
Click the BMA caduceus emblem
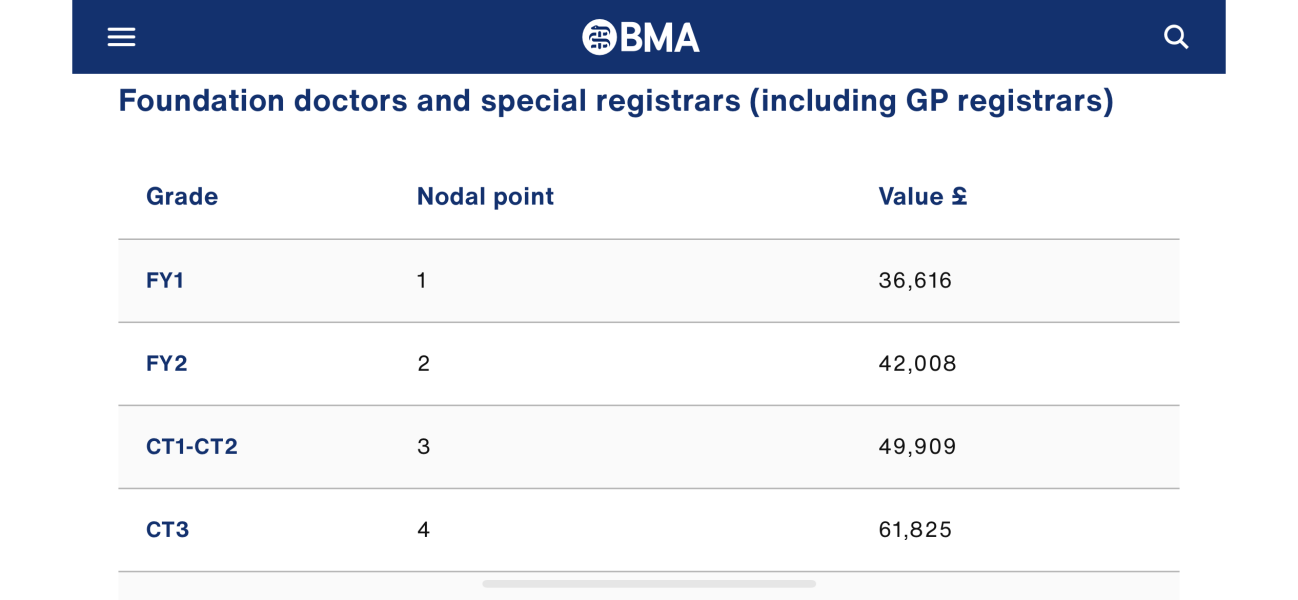(599, 36)
